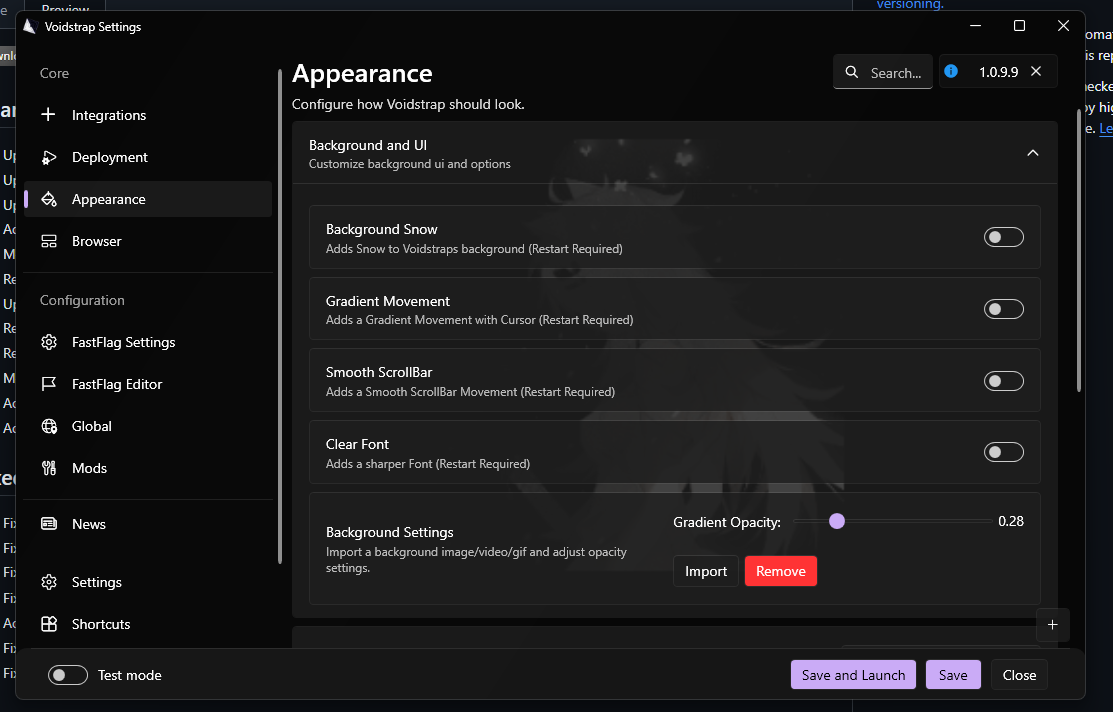Go to the Deployment page
This screenshot has width=1113, height=712.
pos(148,157)
